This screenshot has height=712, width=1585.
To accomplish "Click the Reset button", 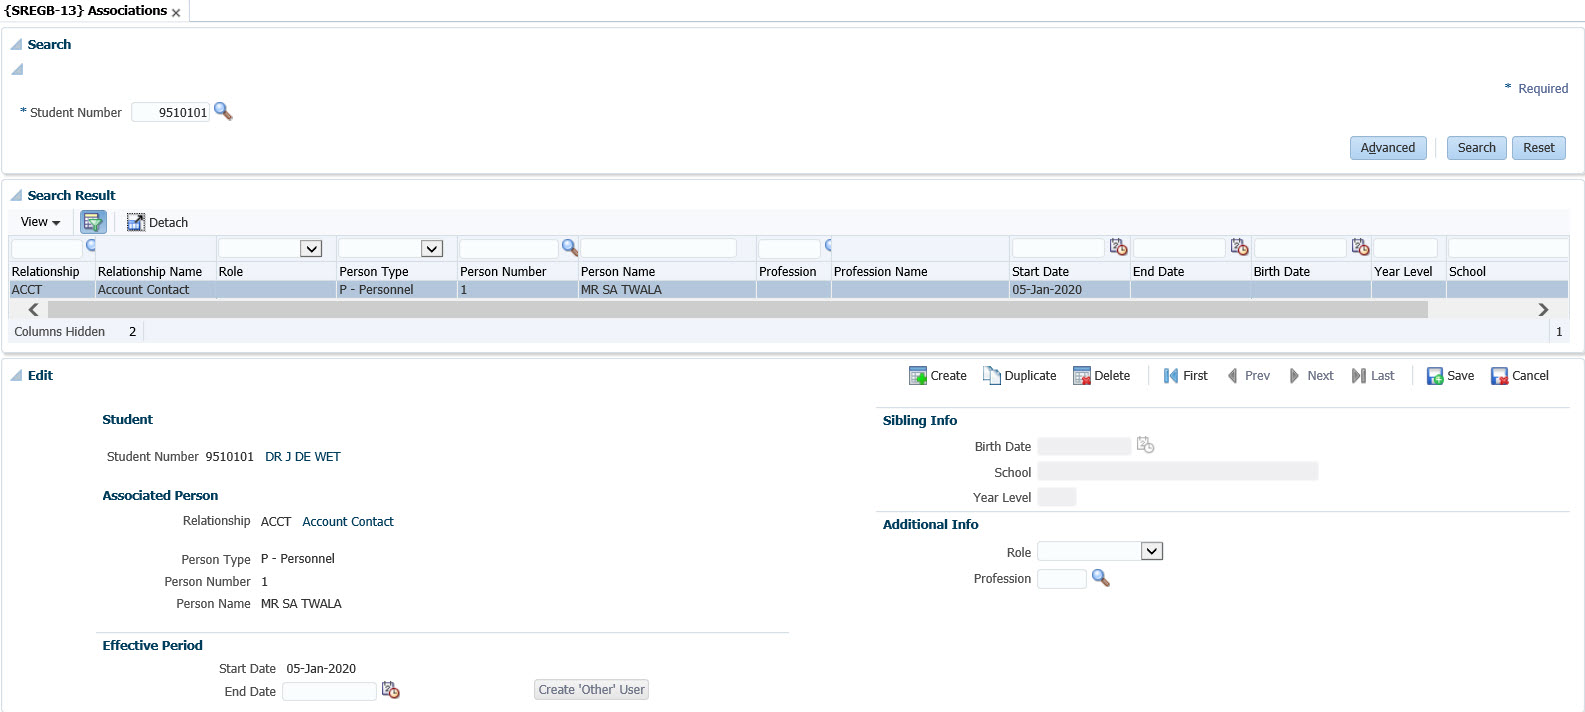I will pyautogui.click(x=1538, y=148).
